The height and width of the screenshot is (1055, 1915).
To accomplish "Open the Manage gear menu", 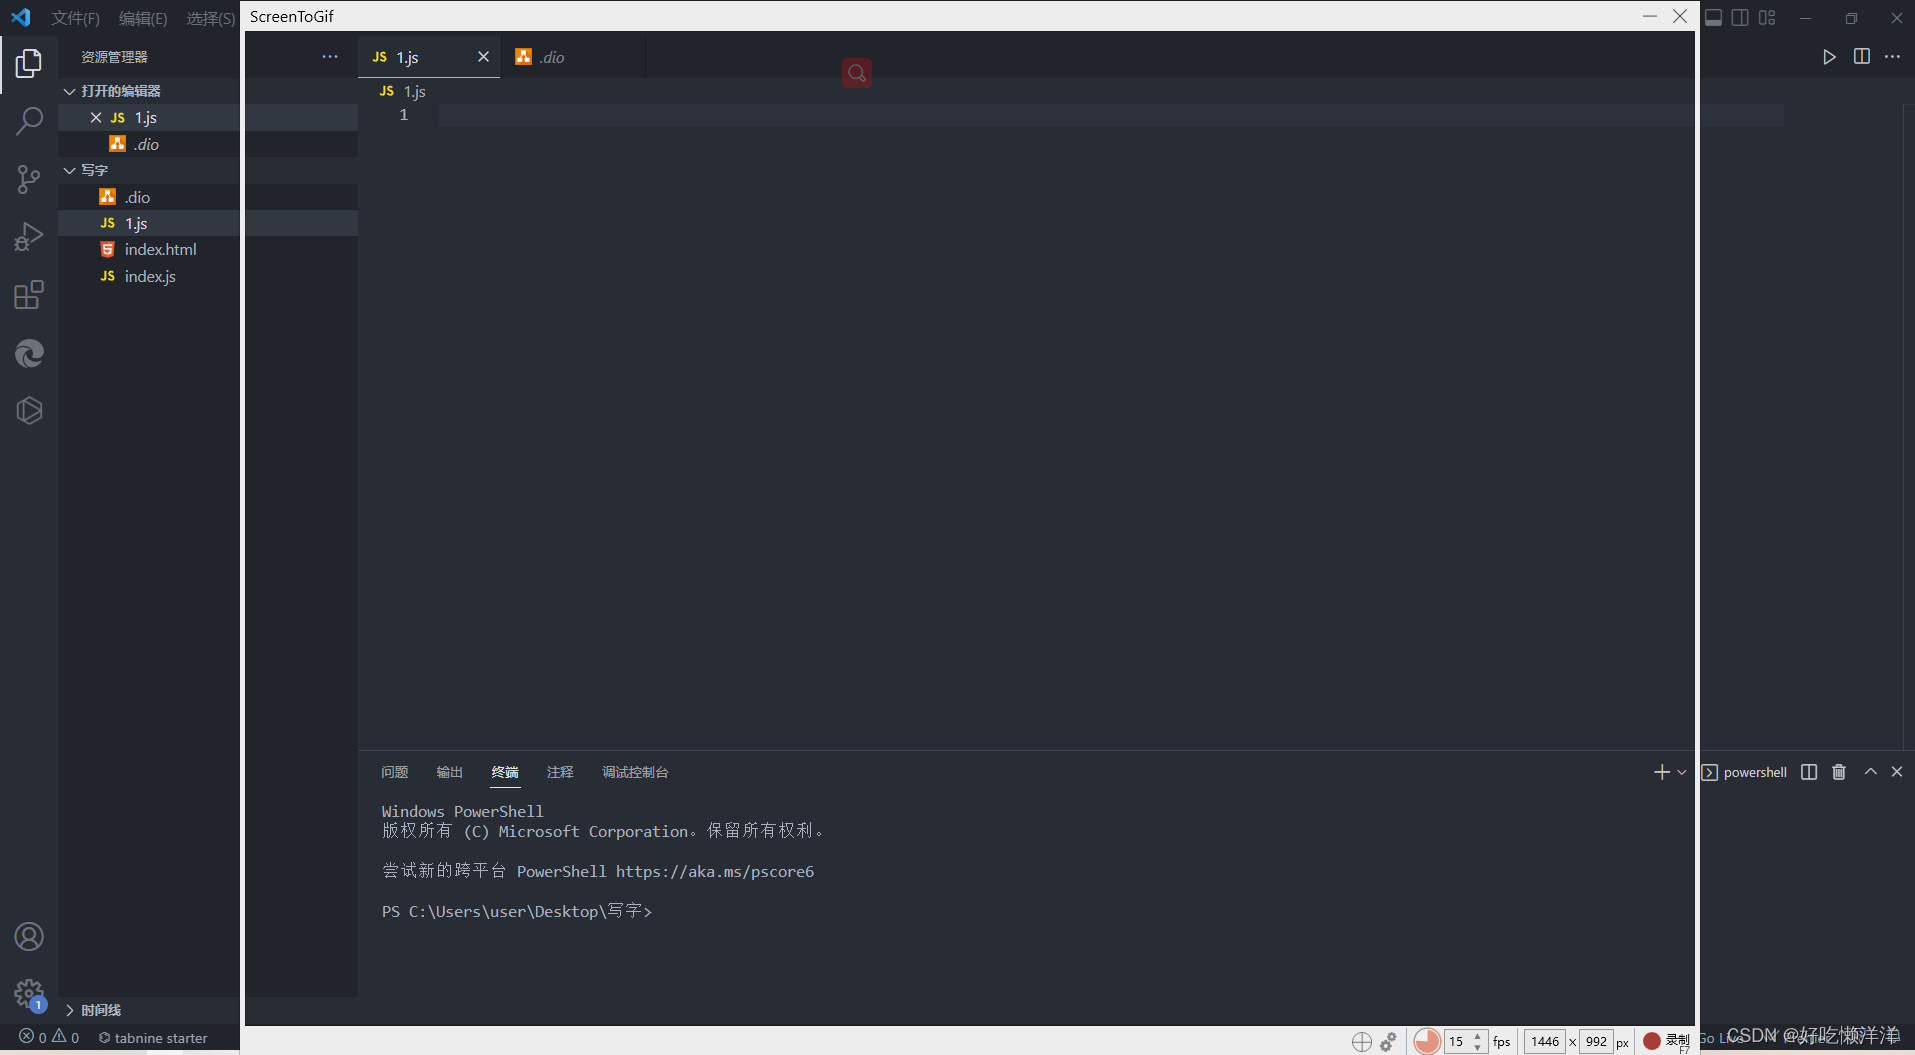I will click(x=29, y=994).
